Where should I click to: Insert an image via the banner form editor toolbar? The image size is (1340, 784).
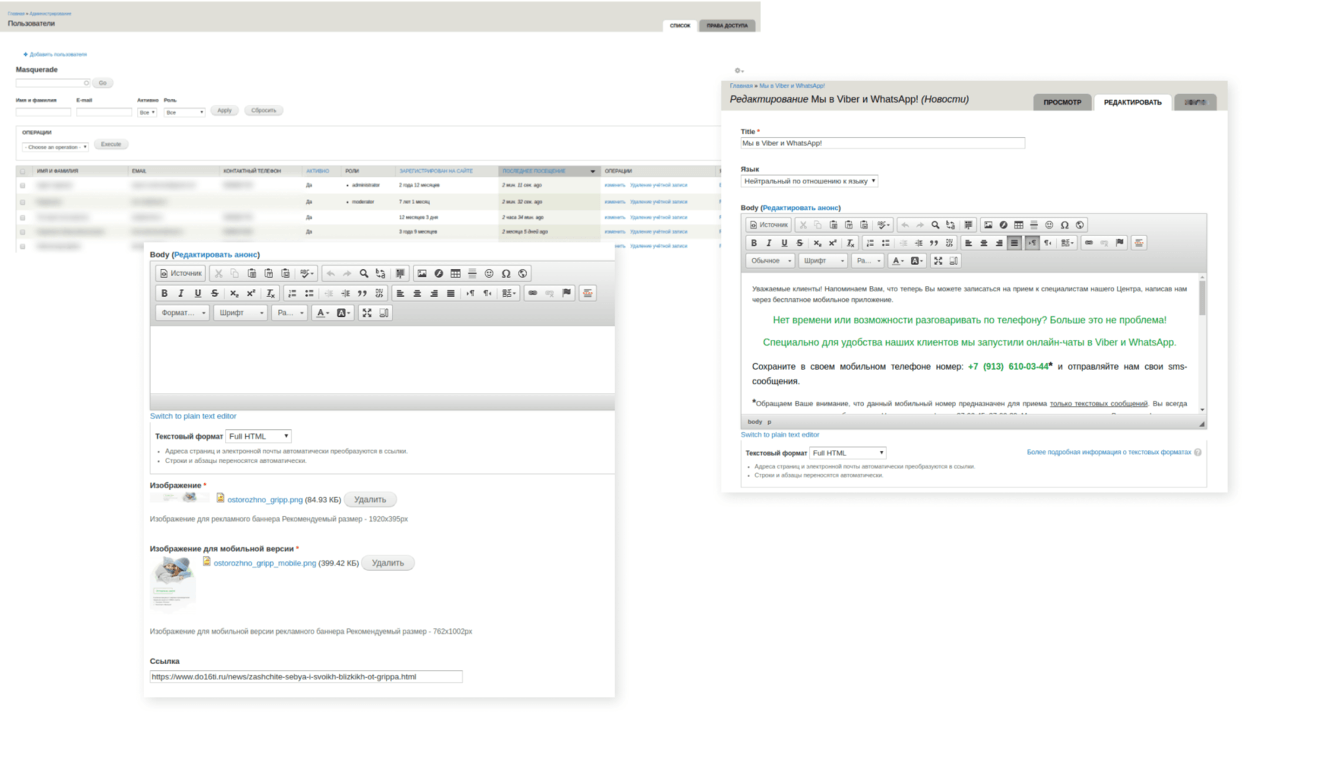tap(422, 273)
